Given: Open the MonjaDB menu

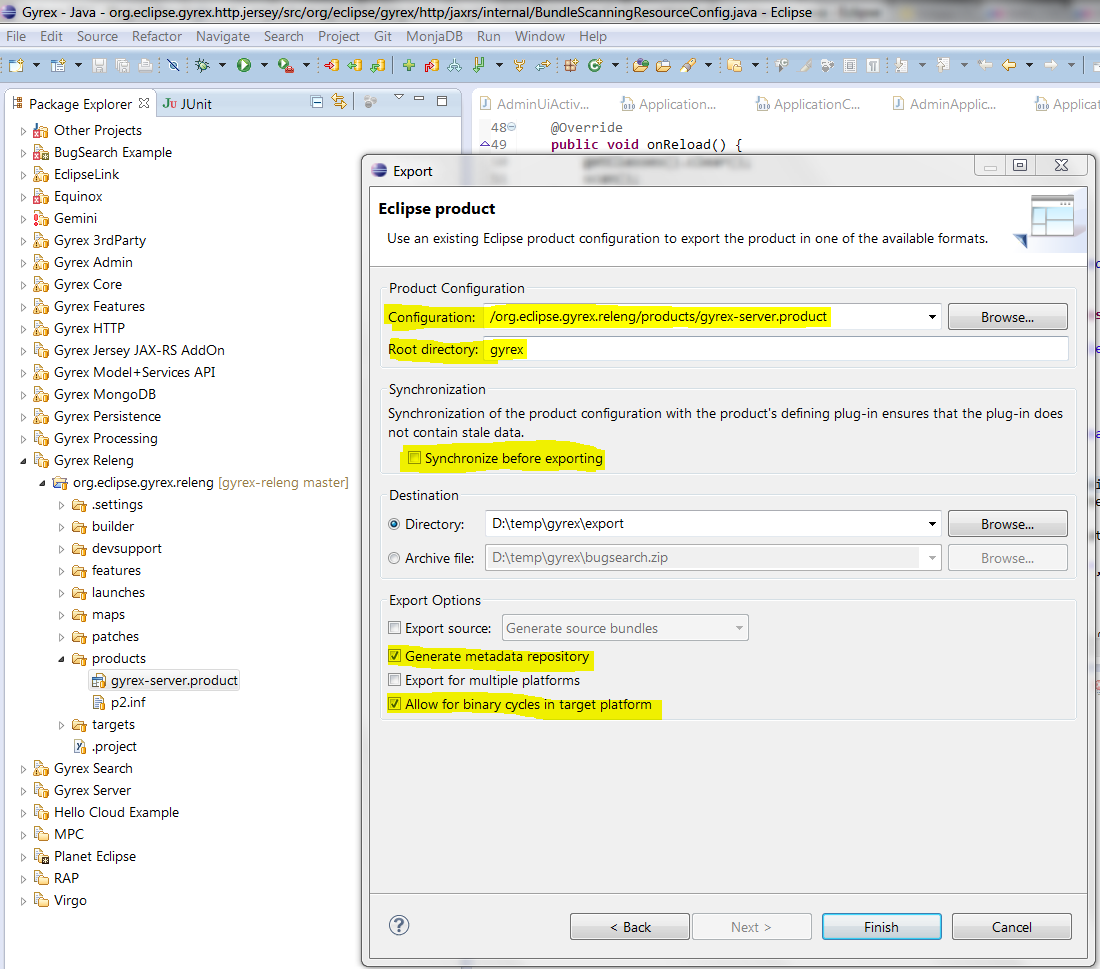Looking at the screenshot, I should tap(434, 36).
